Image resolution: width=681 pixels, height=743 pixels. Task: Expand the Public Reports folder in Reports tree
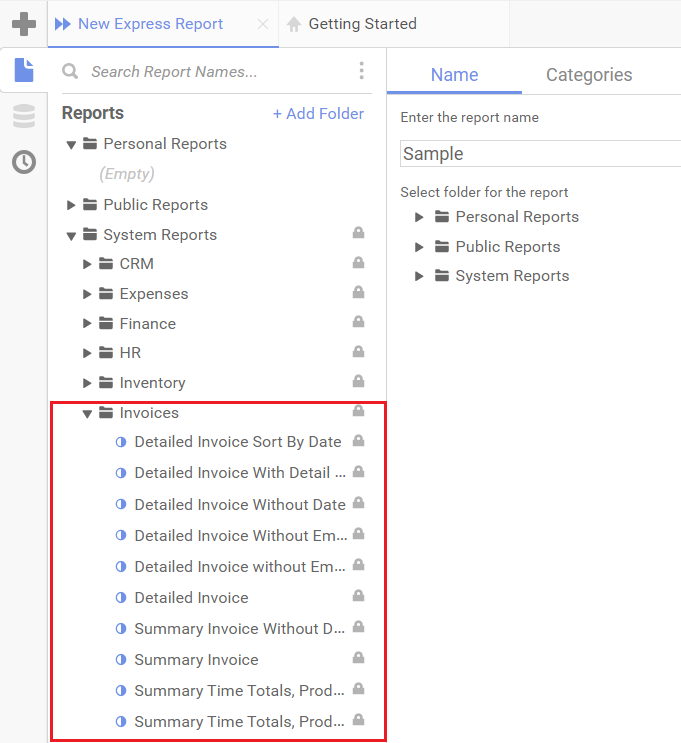point(71,205)
